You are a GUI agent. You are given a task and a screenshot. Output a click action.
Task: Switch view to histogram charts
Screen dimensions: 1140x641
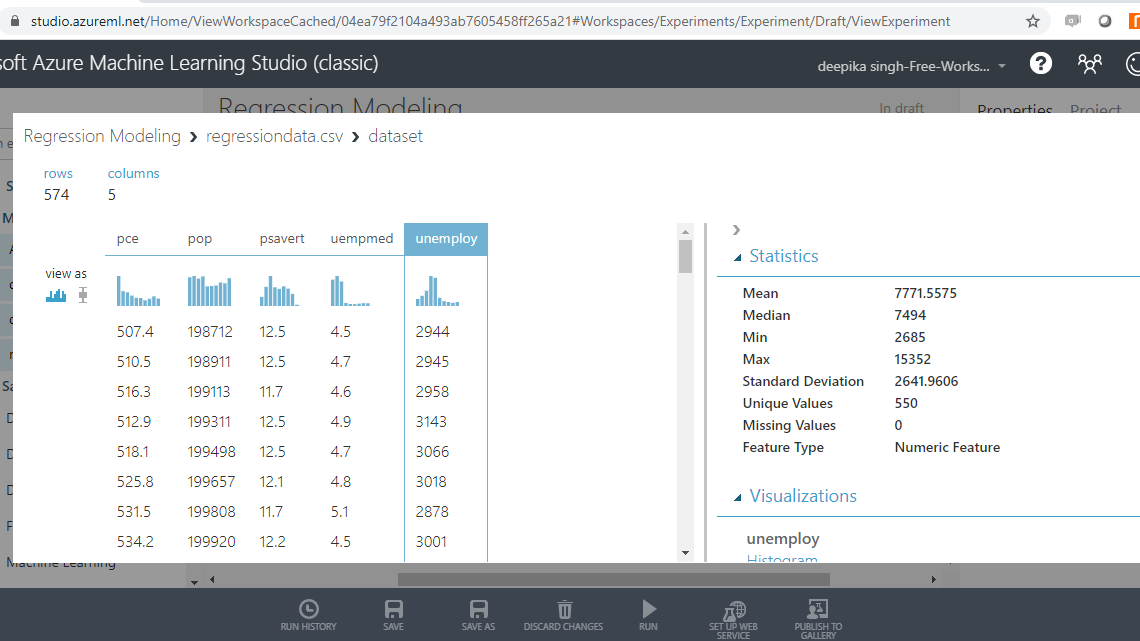(56, 295)
